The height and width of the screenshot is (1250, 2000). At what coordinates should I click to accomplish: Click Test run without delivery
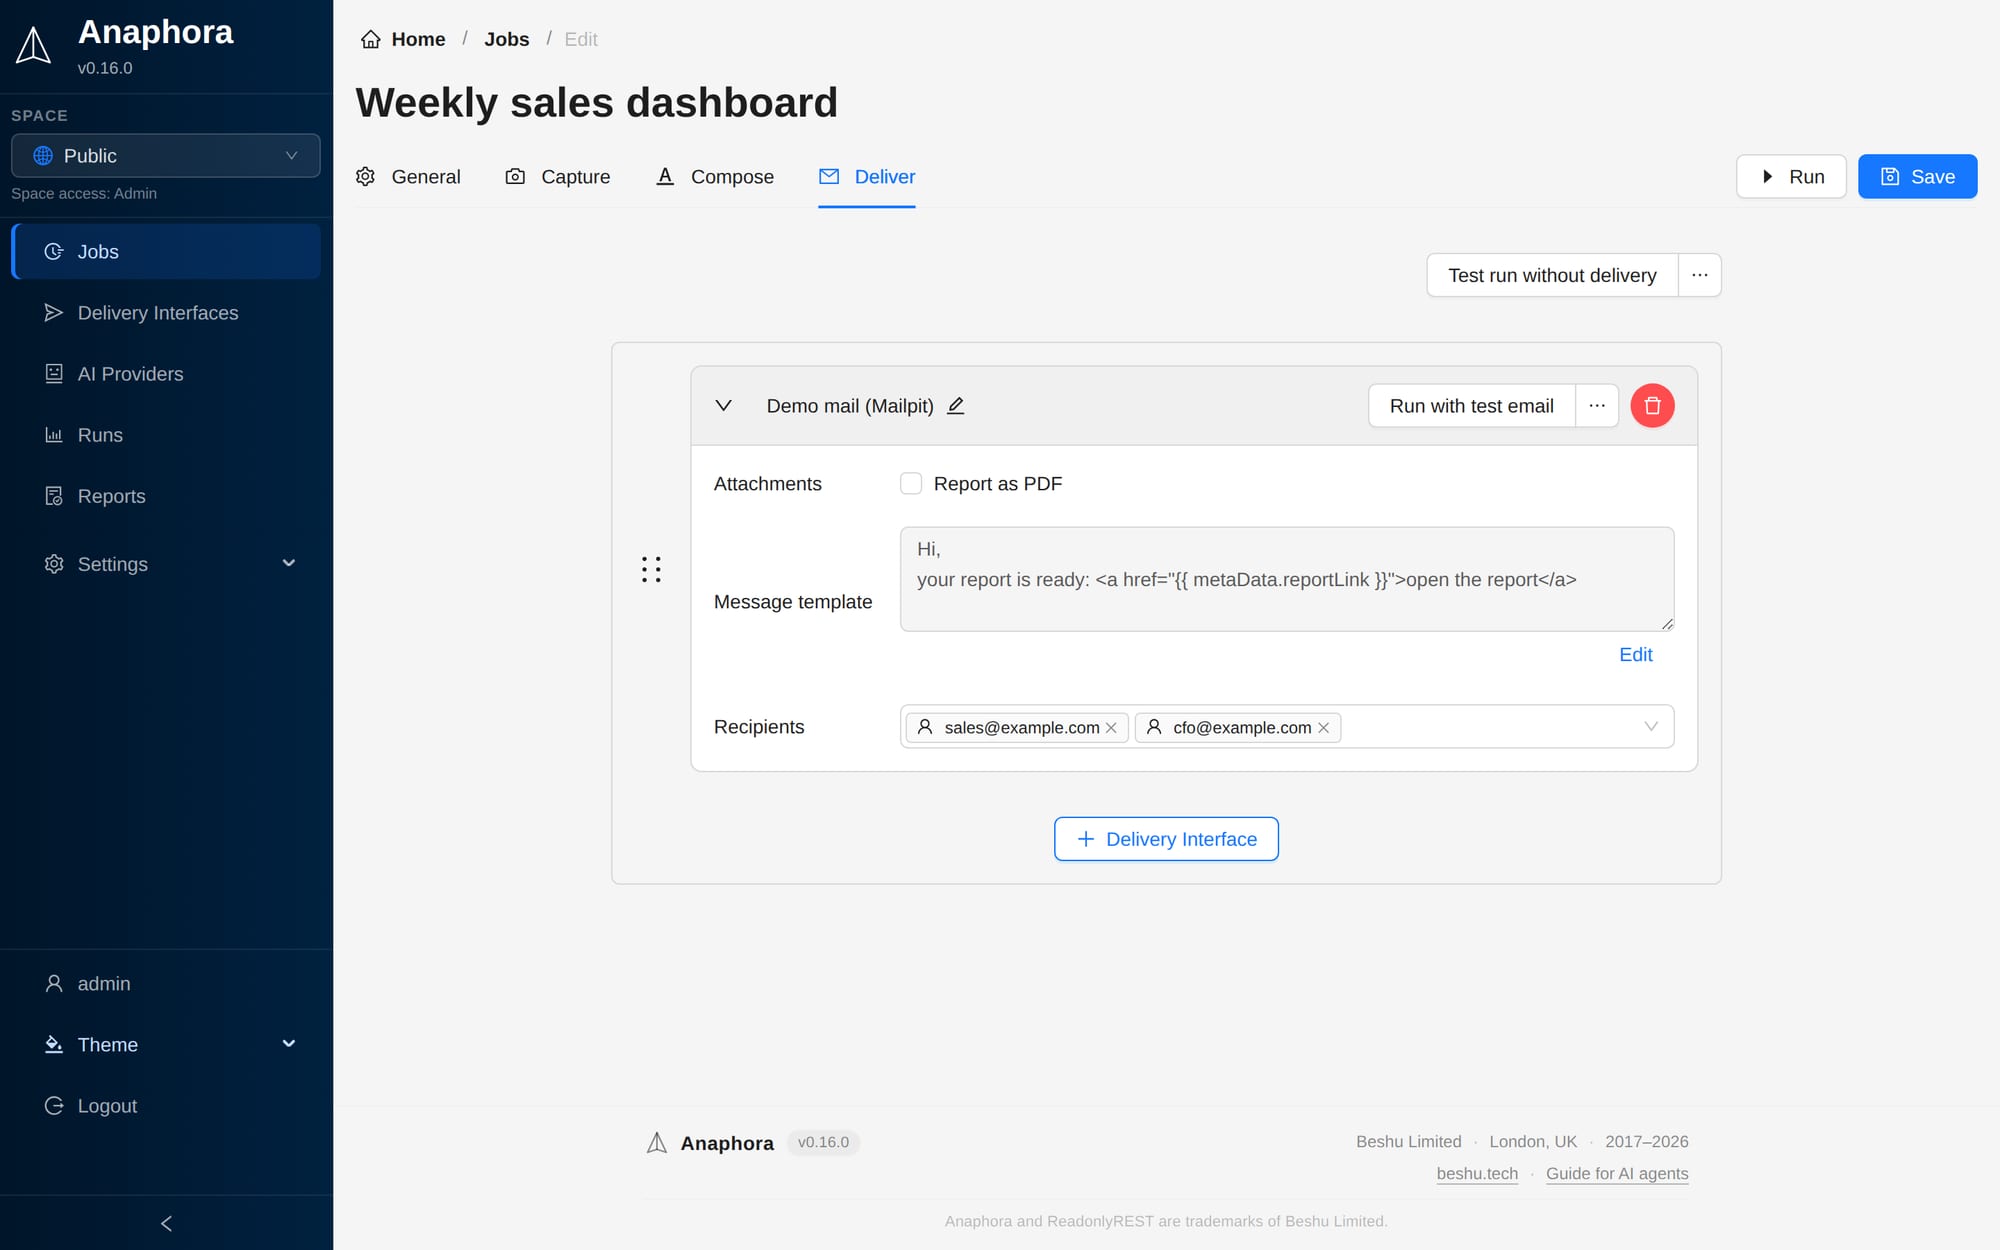1552,275
